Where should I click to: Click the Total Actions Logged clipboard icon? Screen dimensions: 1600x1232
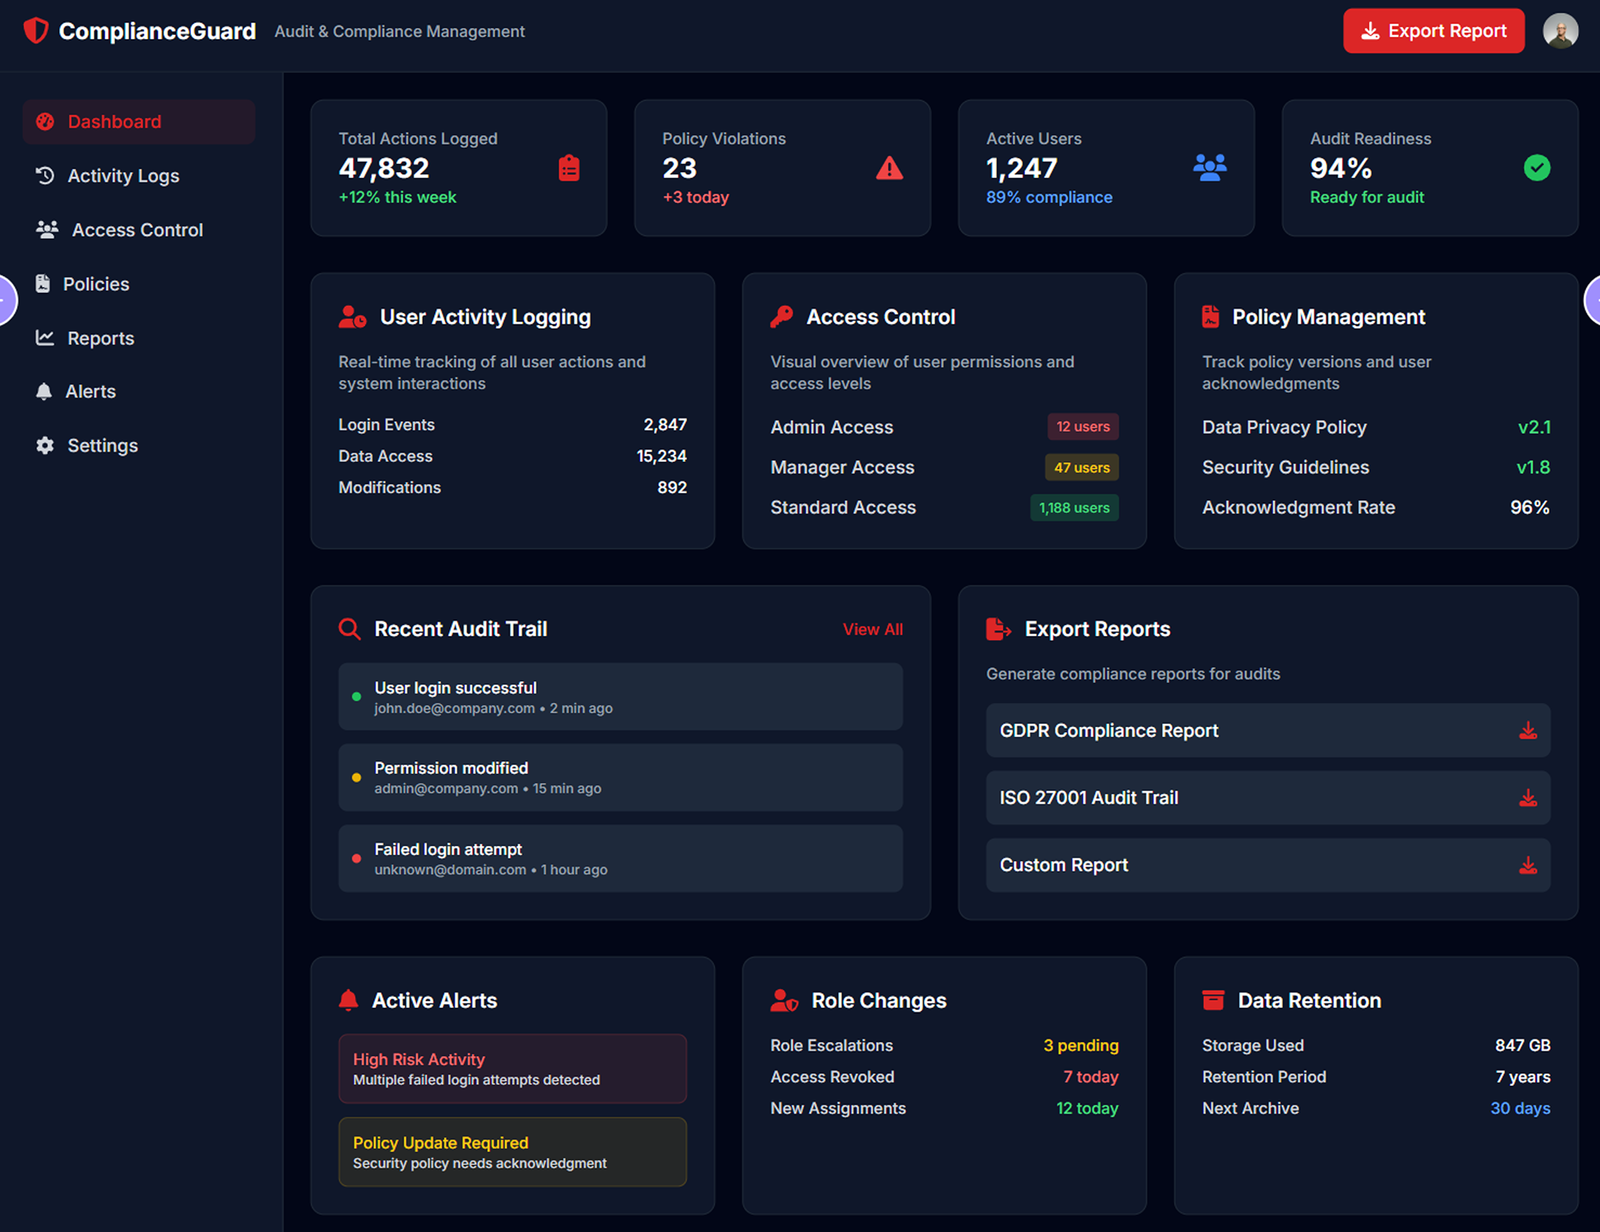[x=569, y=168]
